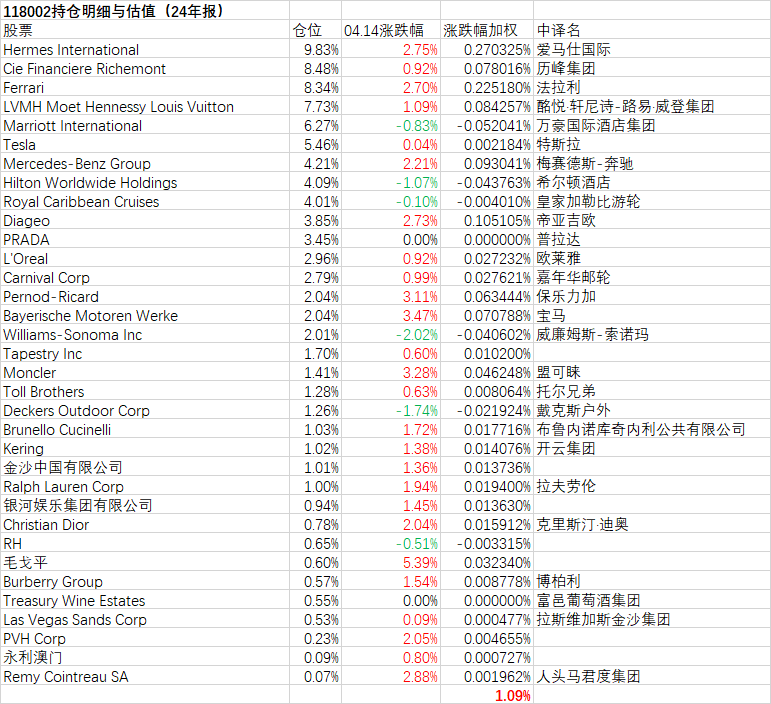Viewport: 771px width, 704px height.
Task: Click the L'Oreal cell
Action: pos(145,259)
